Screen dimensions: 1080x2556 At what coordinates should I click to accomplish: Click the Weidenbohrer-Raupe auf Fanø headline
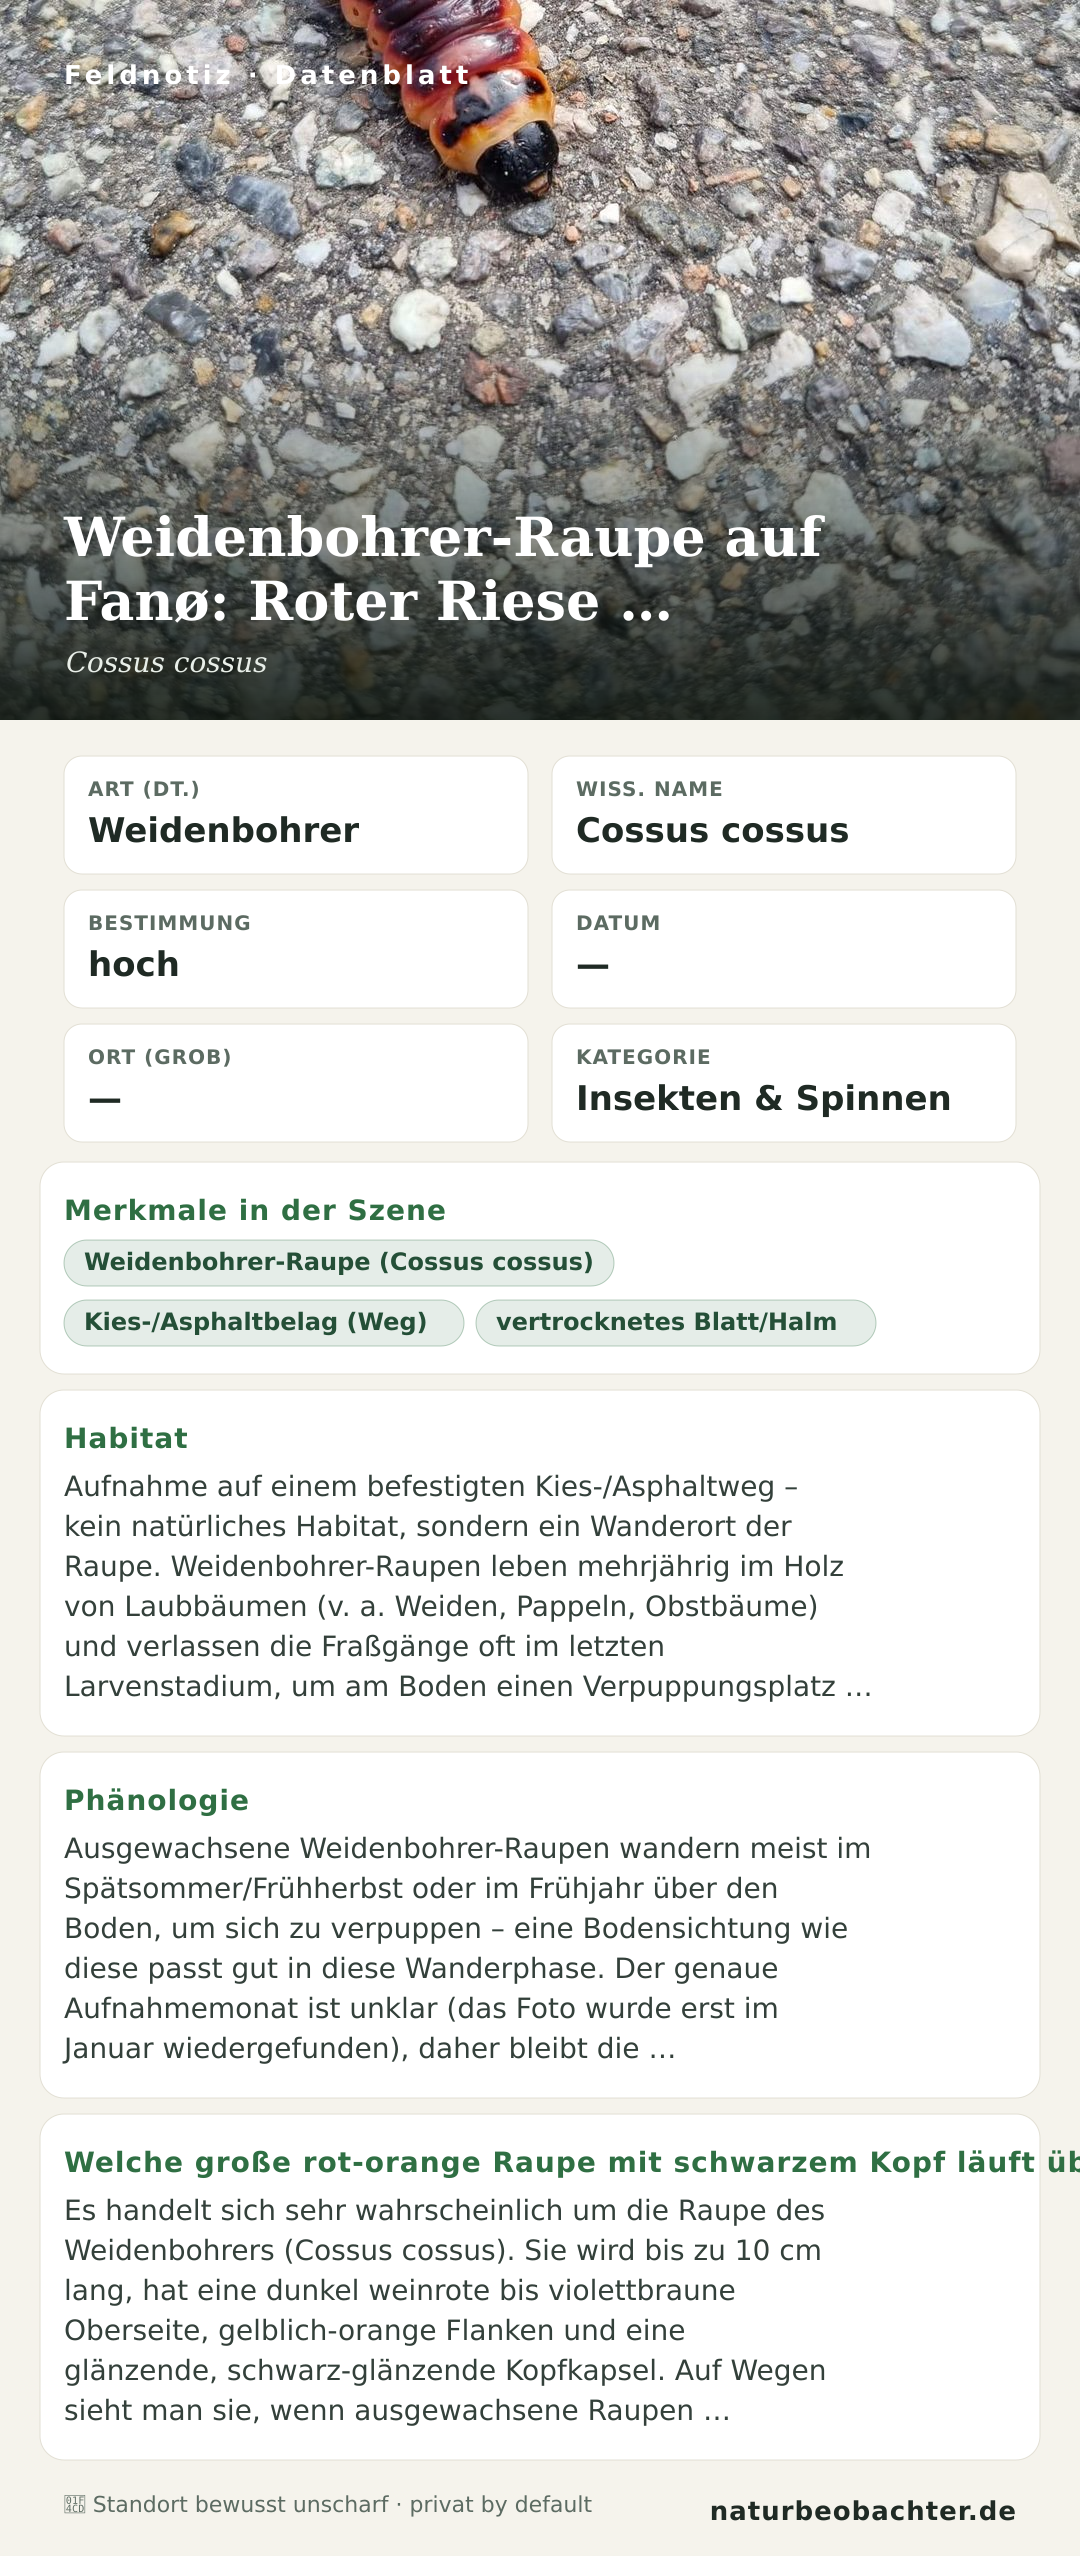point(444,568)
